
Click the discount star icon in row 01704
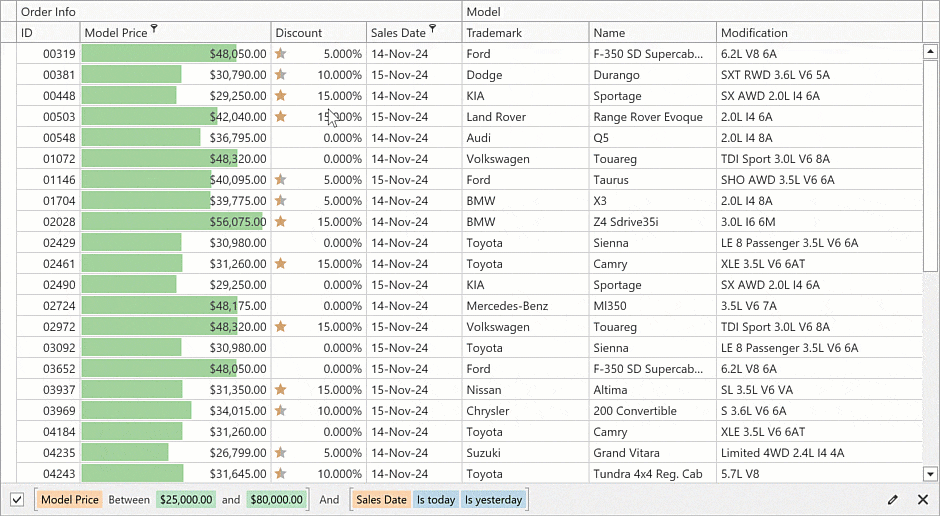click(x=281, y=200)
